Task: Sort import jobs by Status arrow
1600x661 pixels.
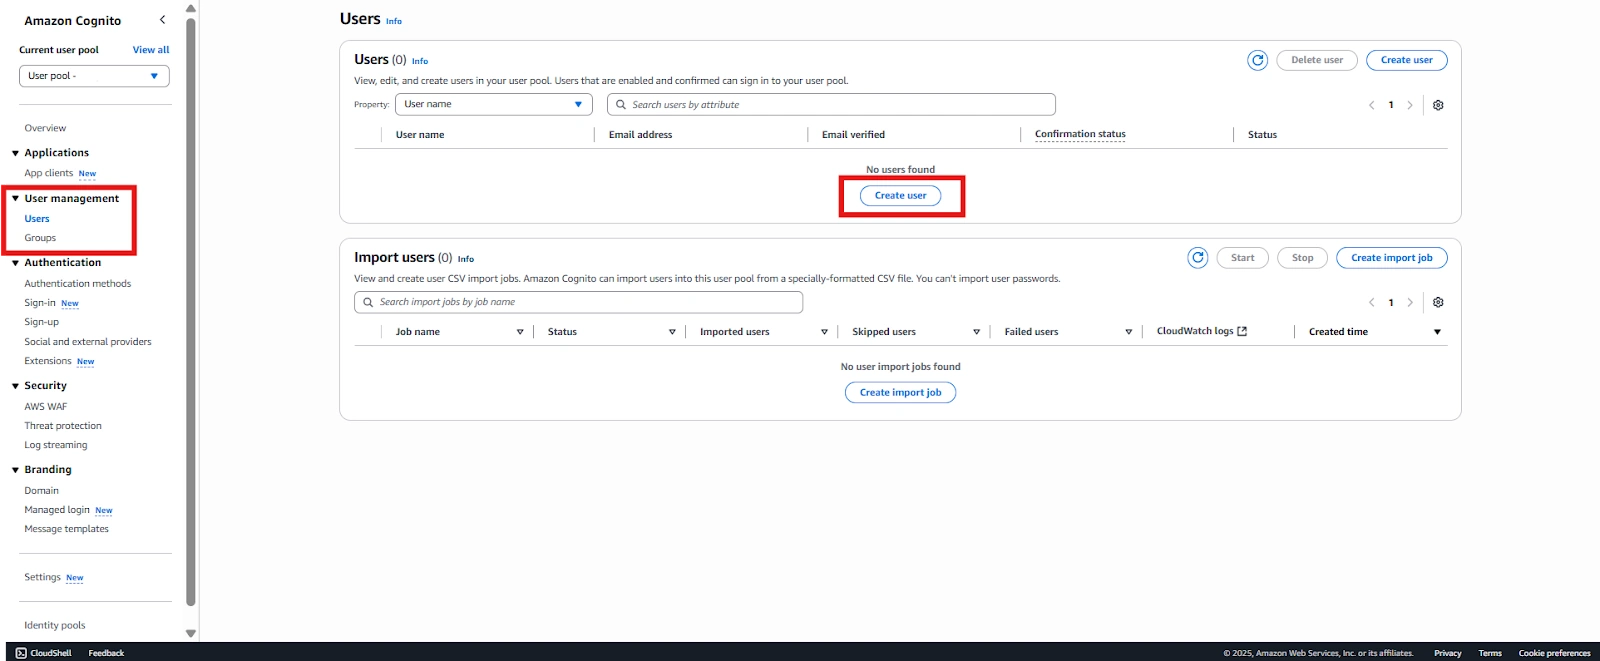Action: click(672, 332)
